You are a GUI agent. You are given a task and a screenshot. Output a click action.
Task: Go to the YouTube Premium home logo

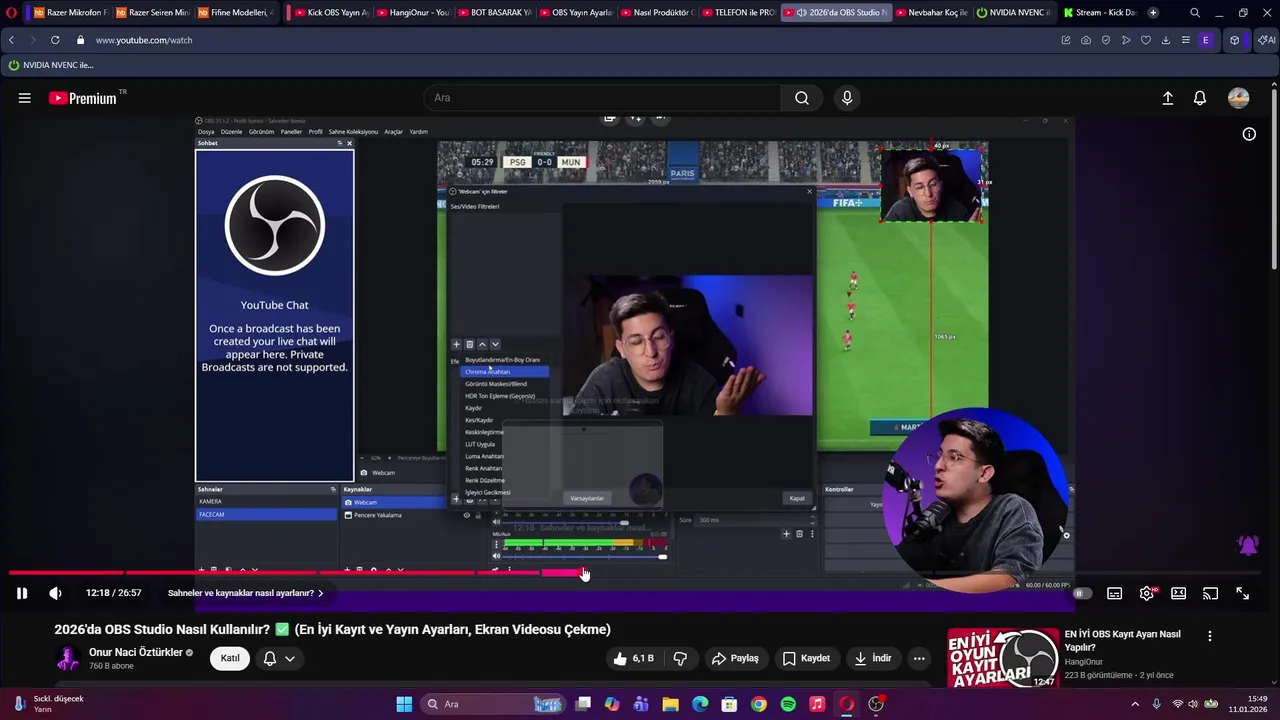click(x=83, y=98)
